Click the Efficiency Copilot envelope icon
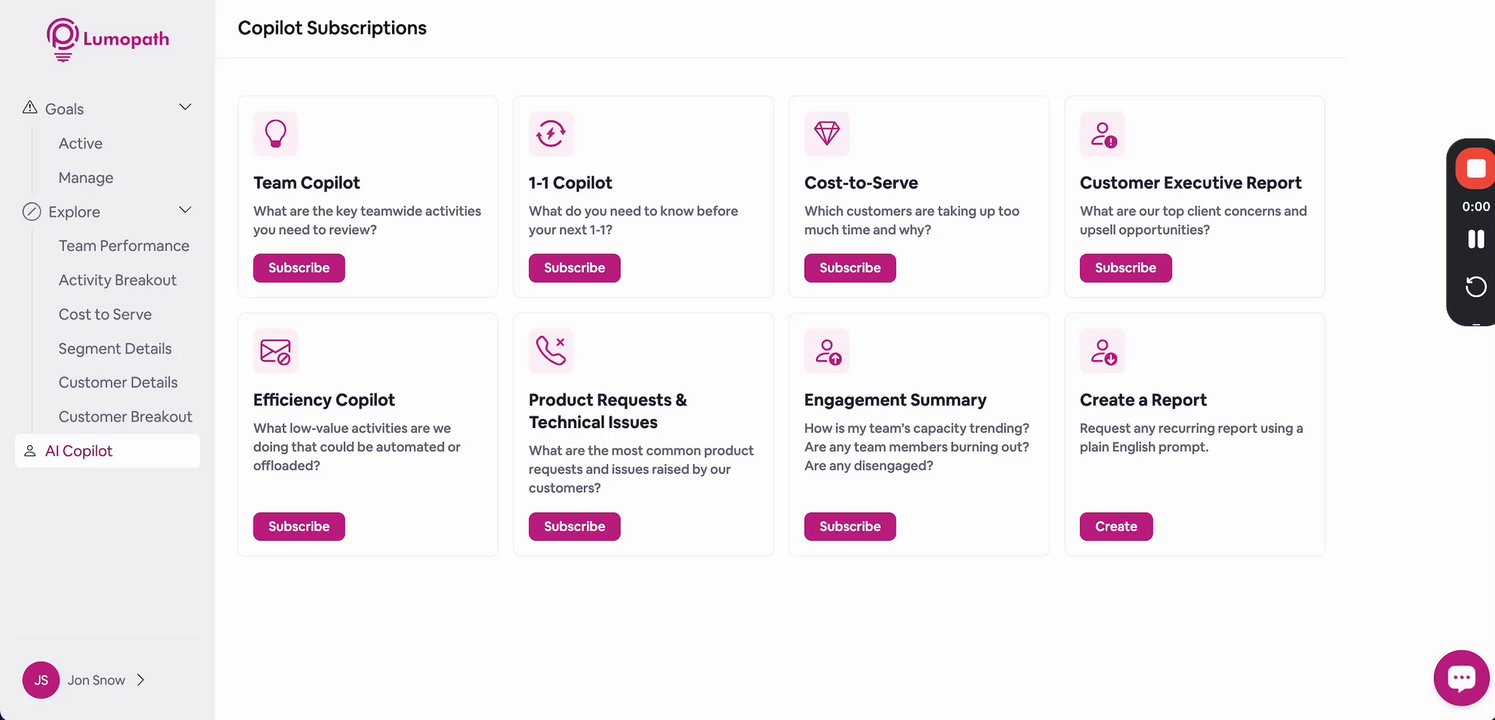1495x720 pixels. coord(275,351)
